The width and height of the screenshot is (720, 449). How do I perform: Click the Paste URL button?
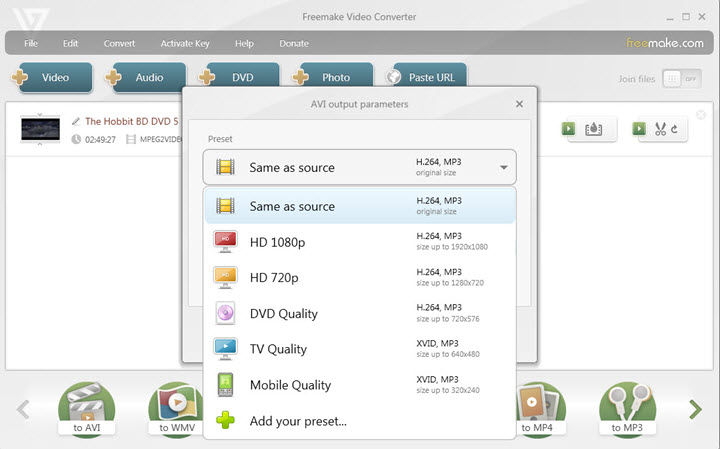pyautogui.click(x=430, y=76)
